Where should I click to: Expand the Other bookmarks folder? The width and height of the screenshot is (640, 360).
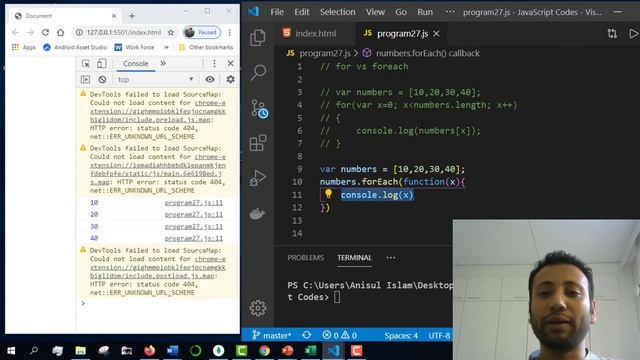(x=207, y=47)
